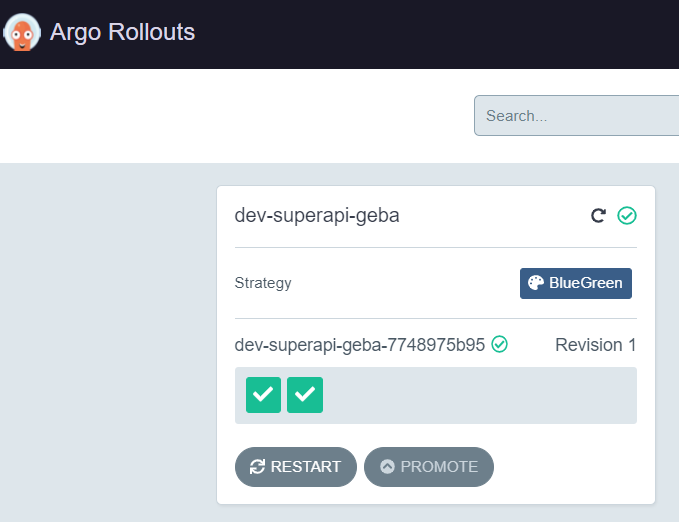Select the second green pod checkmark box
The width and height of the screenshot is (679, 522).
click(305, 395)
